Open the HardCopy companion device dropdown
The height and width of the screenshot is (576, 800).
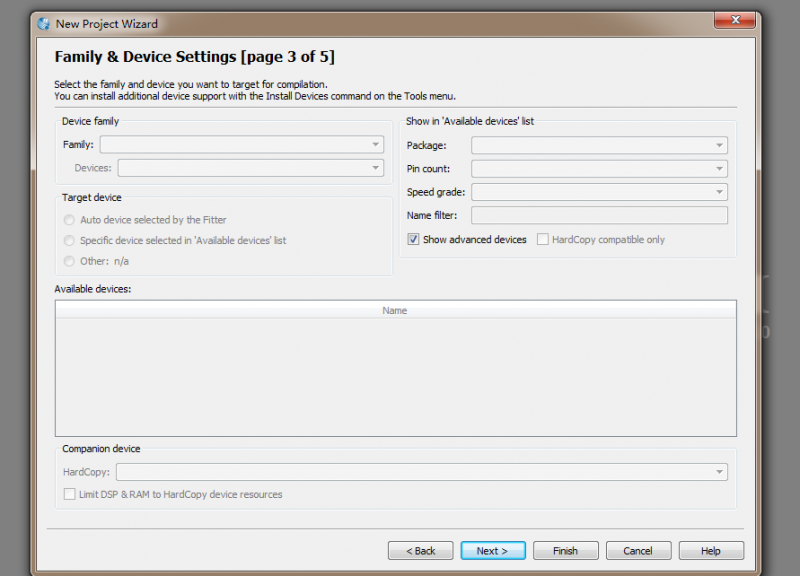[421, 472]
